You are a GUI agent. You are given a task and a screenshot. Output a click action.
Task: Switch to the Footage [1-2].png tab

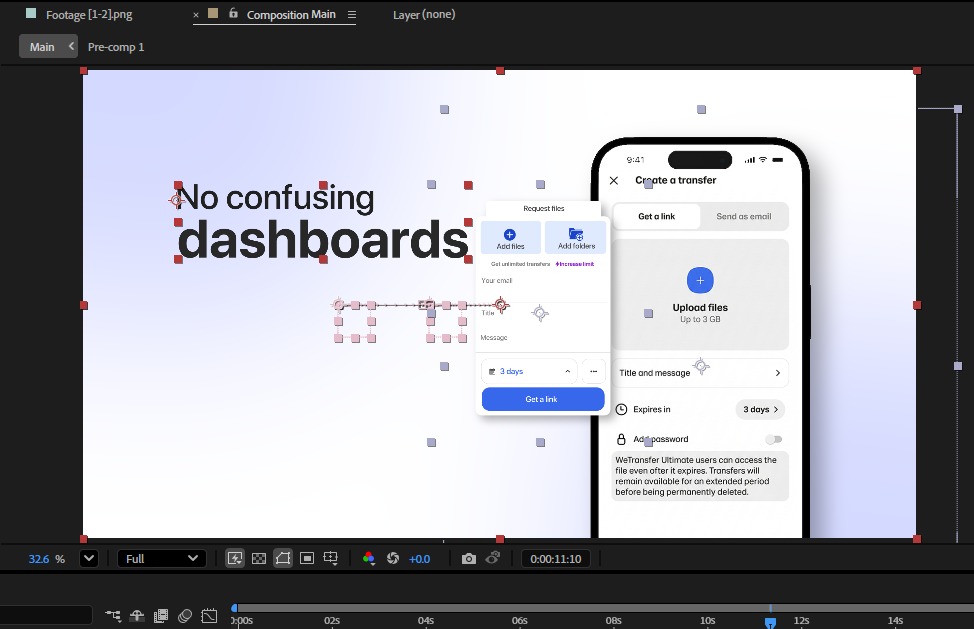(x=89, y=14)
